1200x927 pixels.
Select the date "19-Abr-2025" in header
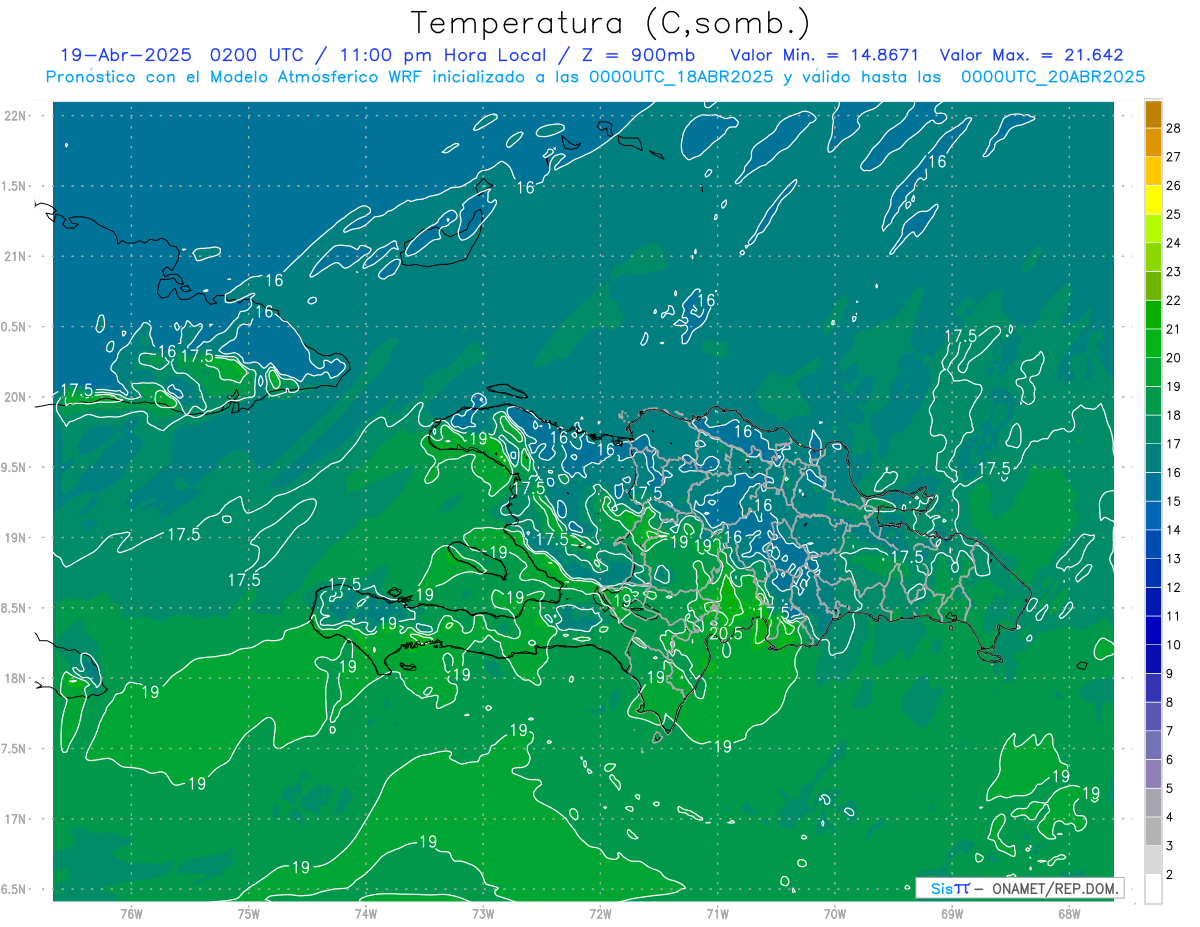(128, 55)
